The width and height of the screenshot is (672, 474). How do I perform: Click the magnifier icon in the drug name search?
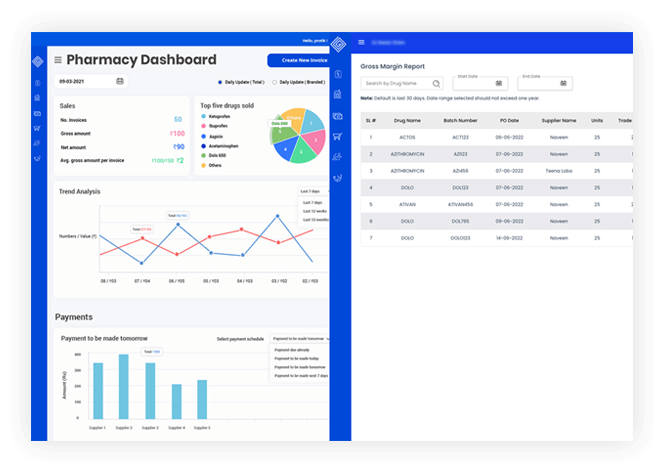pyautogui.click(x=436, y=84)
